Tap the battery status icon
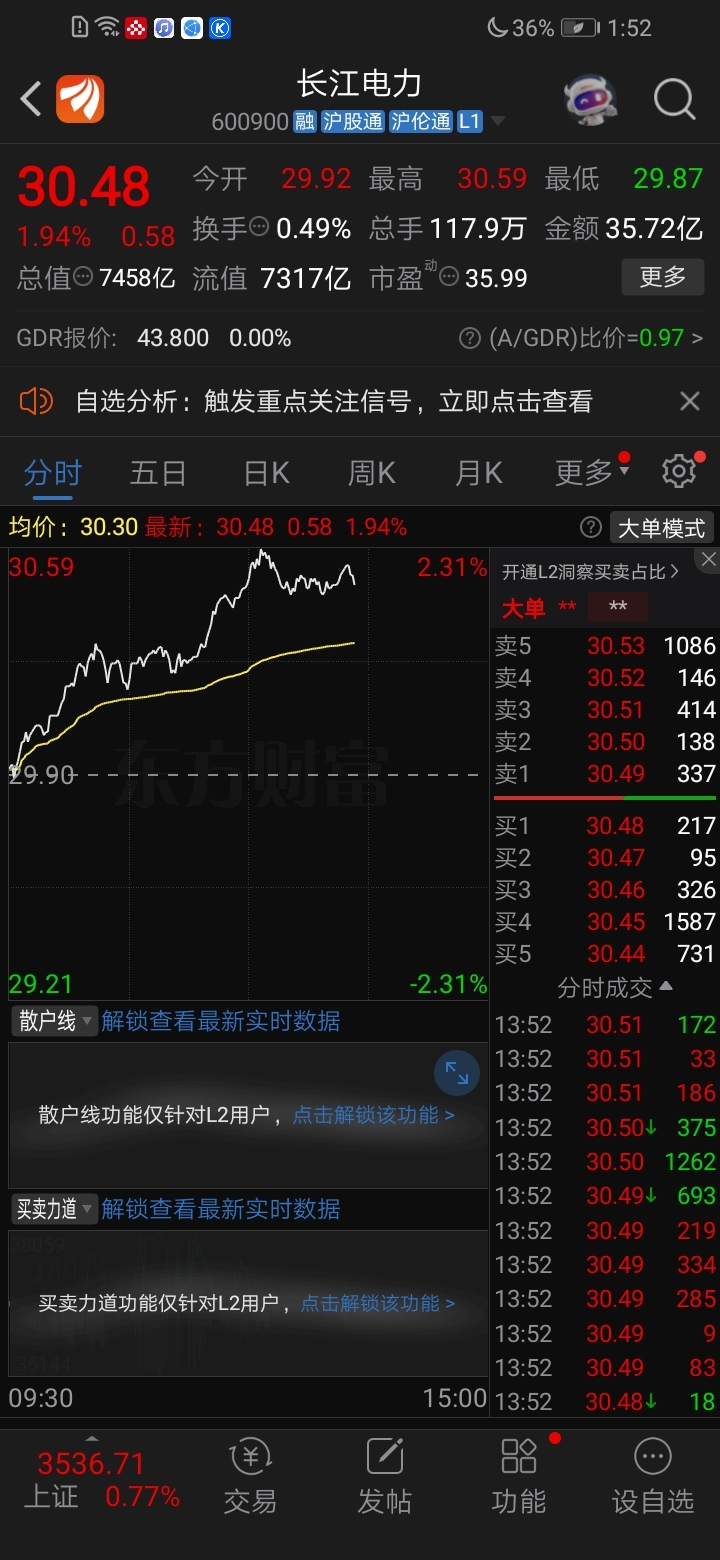Viewport: 720px width, 1560px height. pyautogui.click(x=580, y=28)
